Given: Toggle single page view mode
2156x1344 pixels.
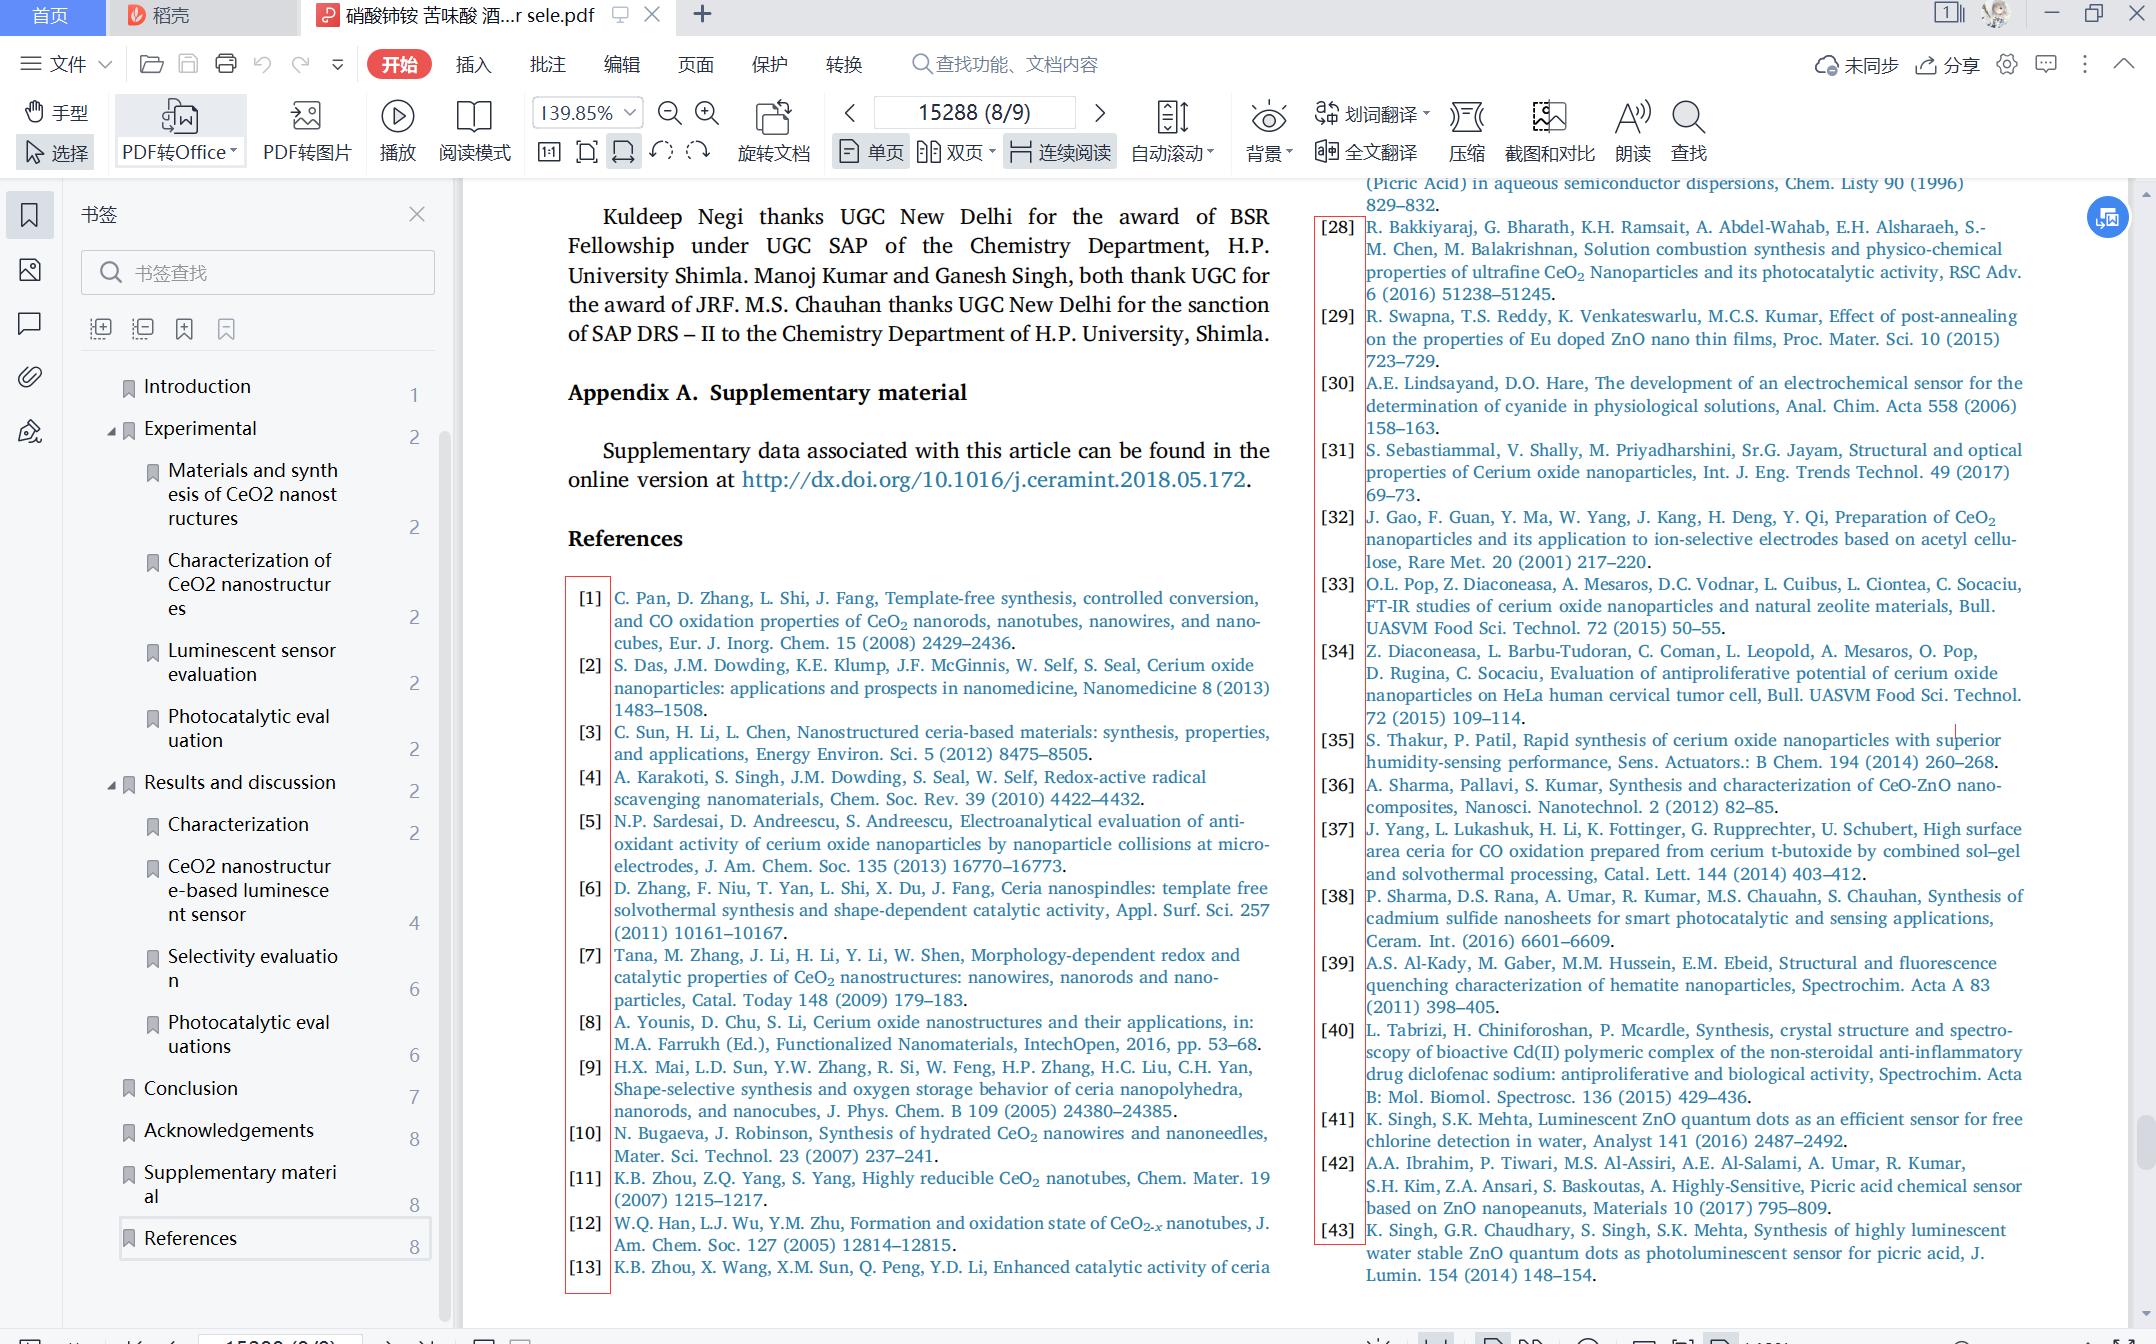Looking at the screenshot, I should pos(871,152).
